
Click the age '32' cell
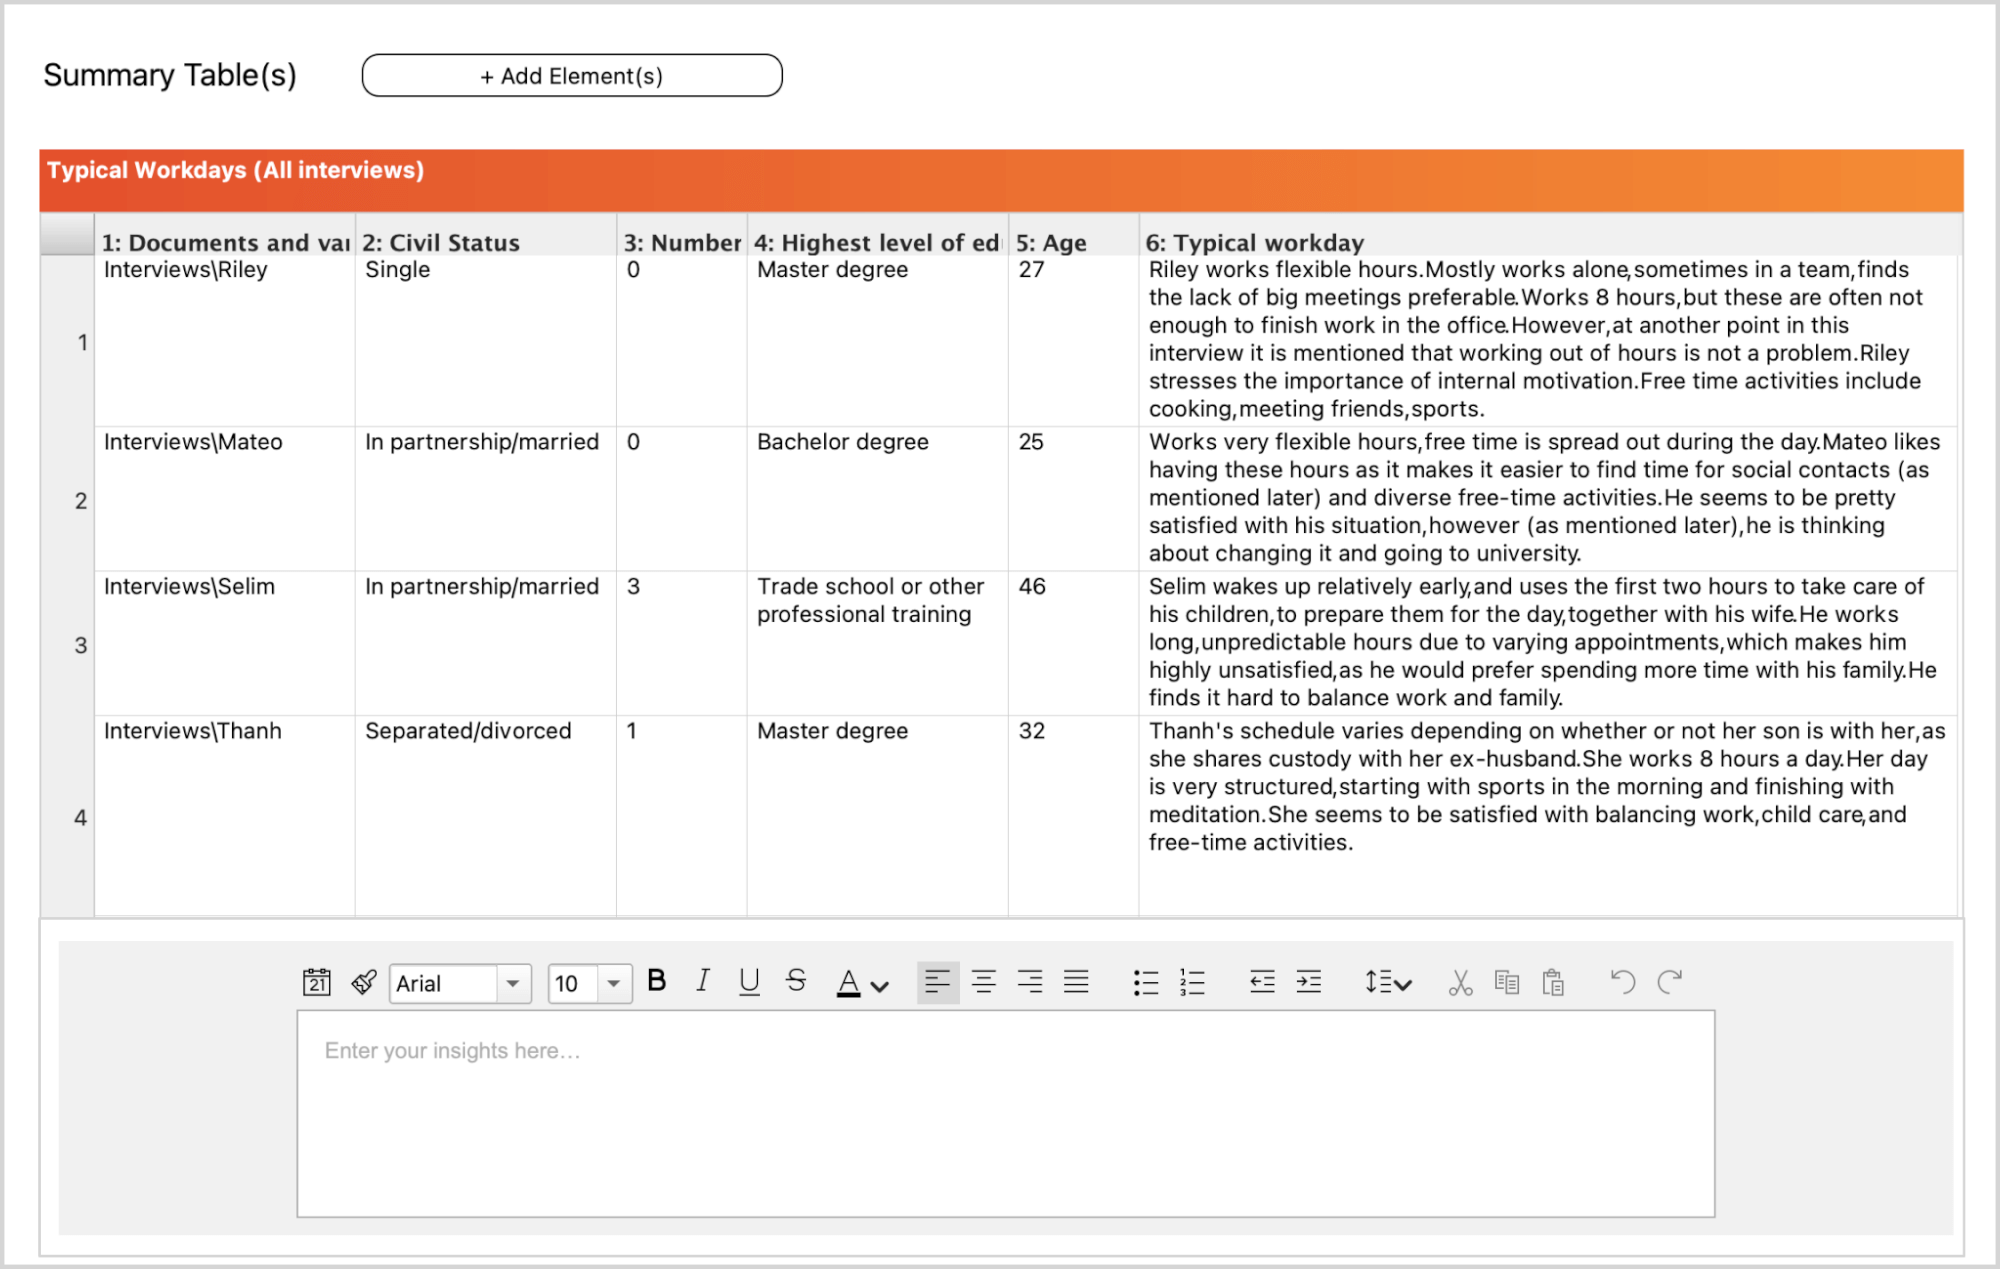1073,815
